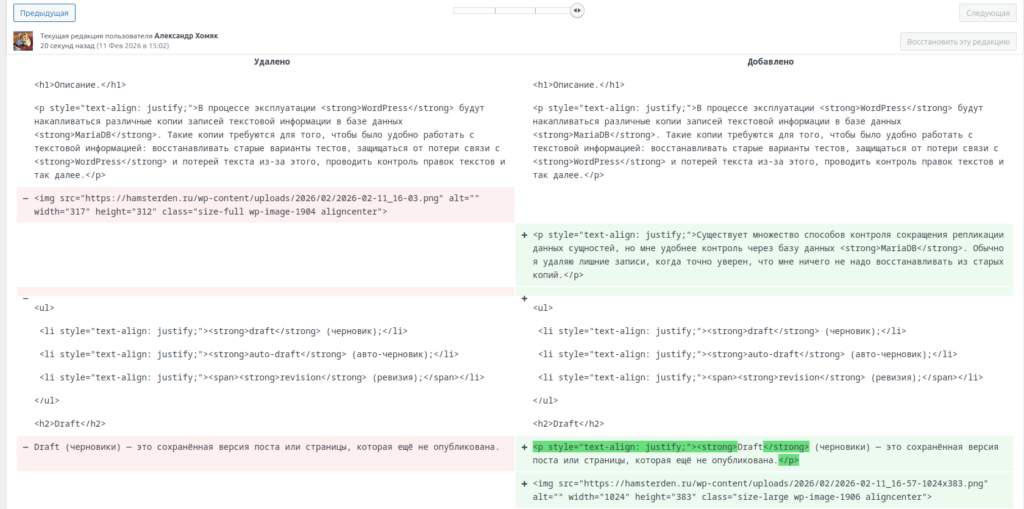Viewport: 1024px width, 509px height.
Task: Click the minus marker above the left ul list
Action: coord(25,298)
